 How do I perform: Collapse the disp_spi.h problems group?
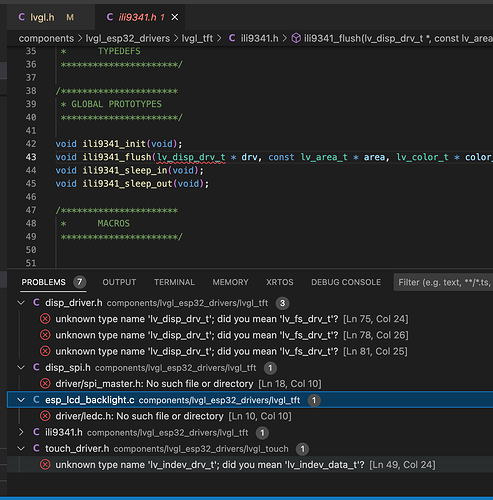pos(21,367)
